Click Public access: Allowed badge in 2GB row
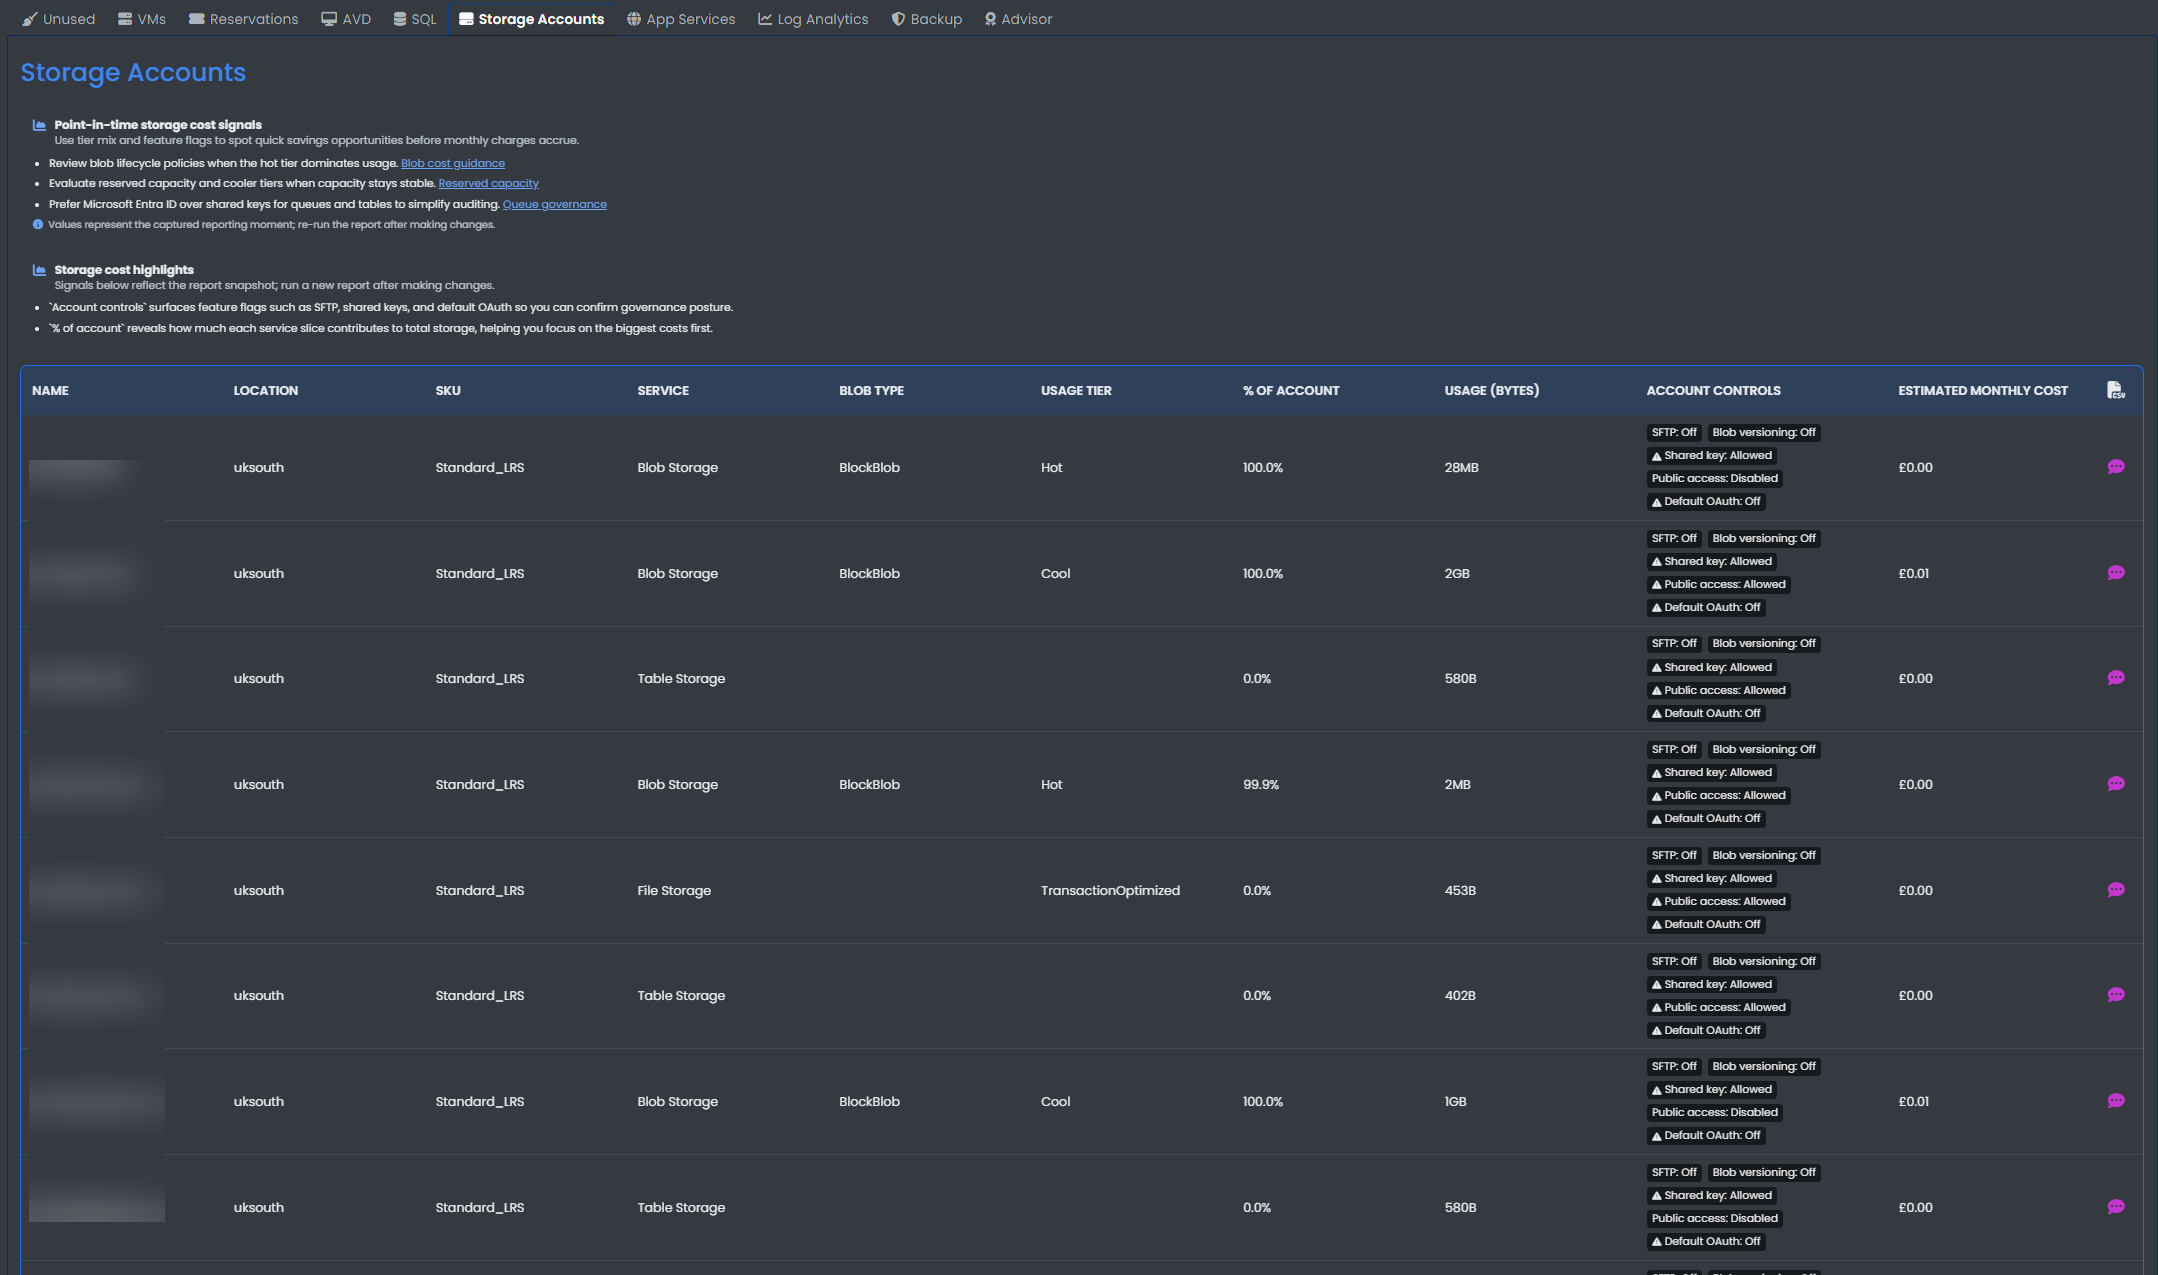 [x=1718, y=584]
